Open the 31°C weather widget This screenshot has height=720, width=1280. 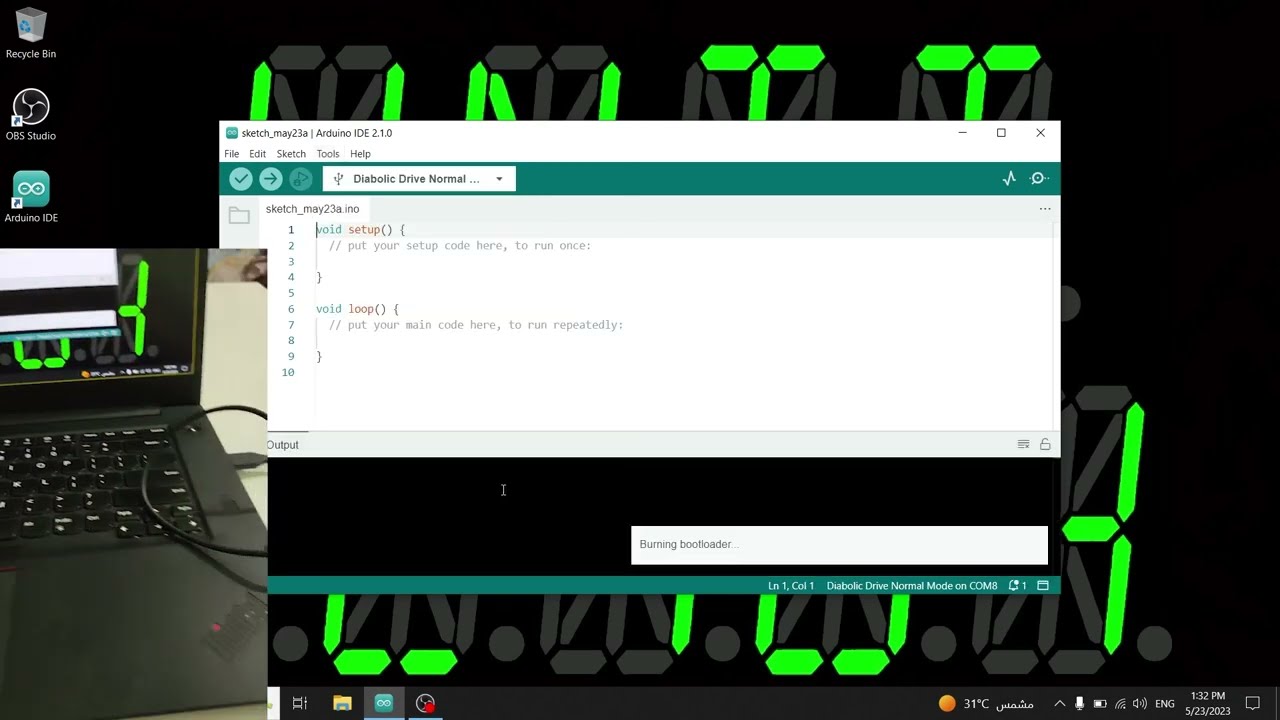986,704
